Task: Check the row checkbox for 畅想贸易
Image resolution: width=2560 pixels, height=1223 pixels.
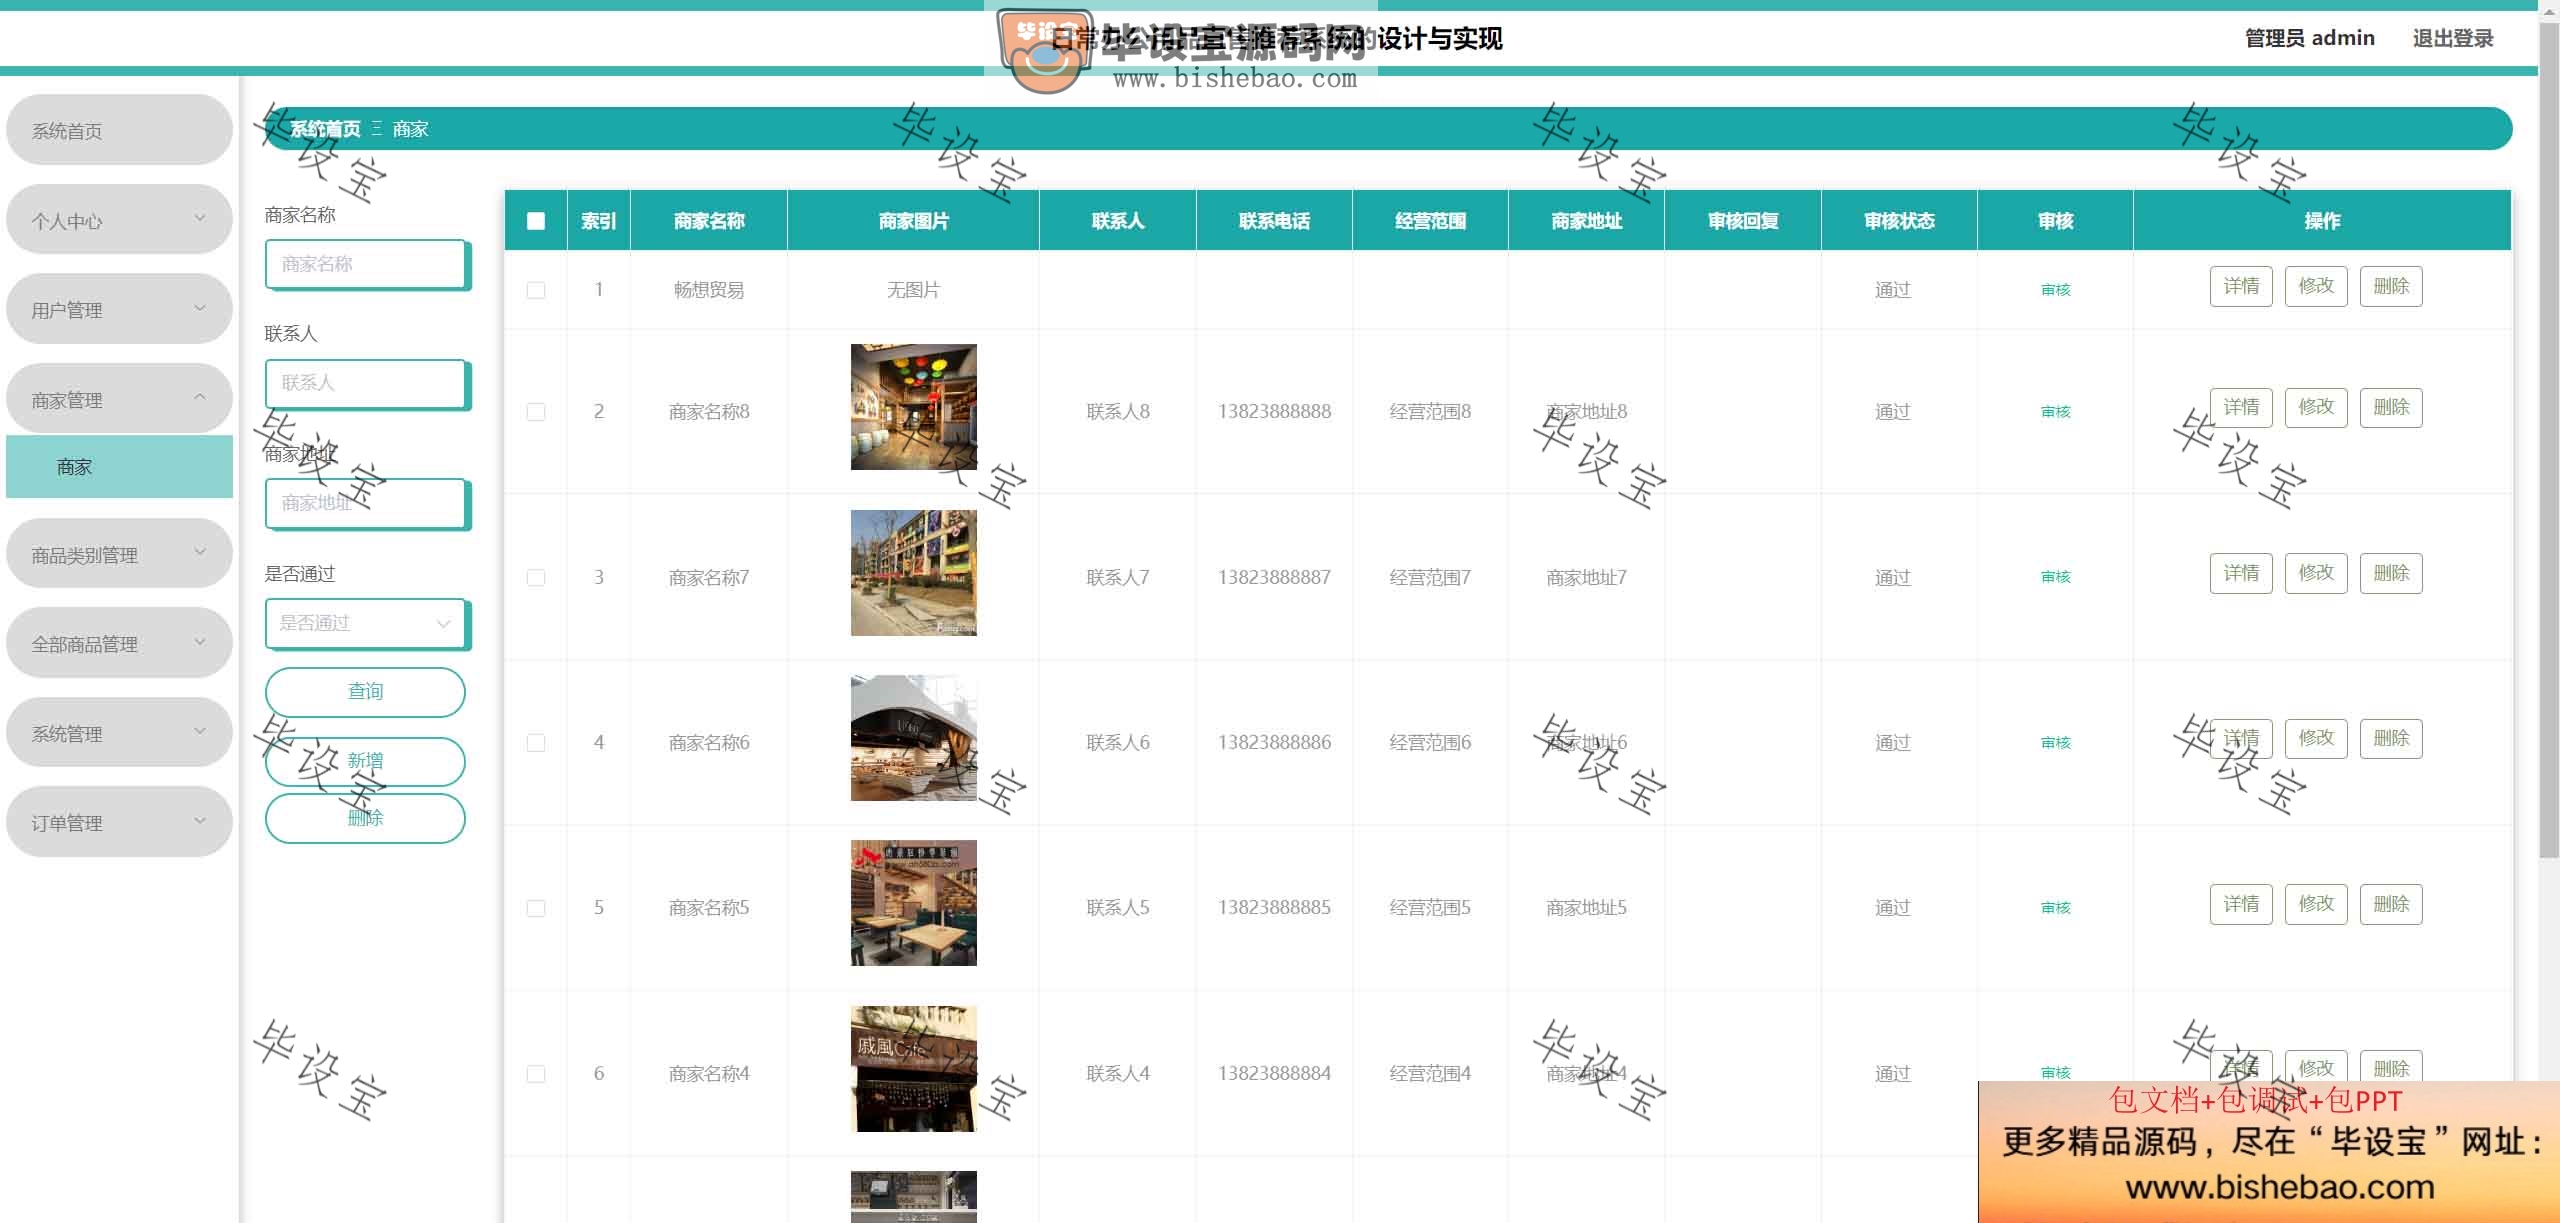Action: click(x=536, y=290)
